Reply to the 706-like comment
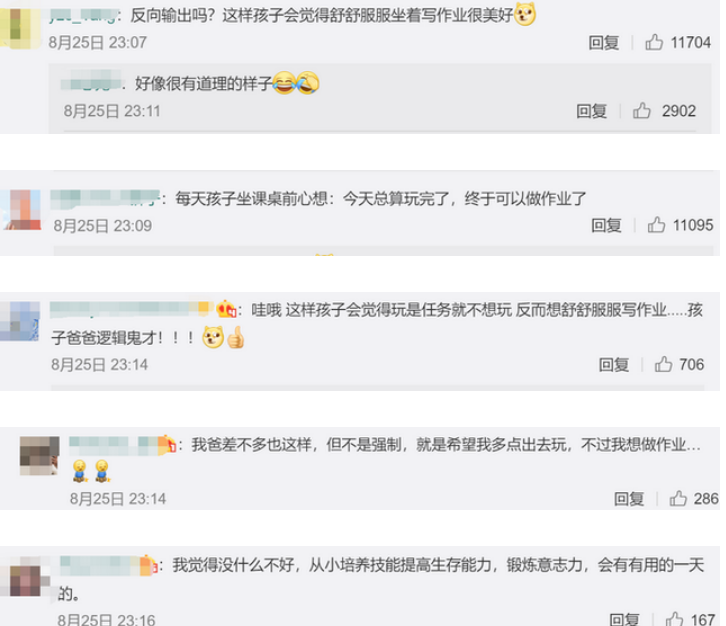Image resolution: width=726 pixels, height=626 pixels. pos(614,365)
